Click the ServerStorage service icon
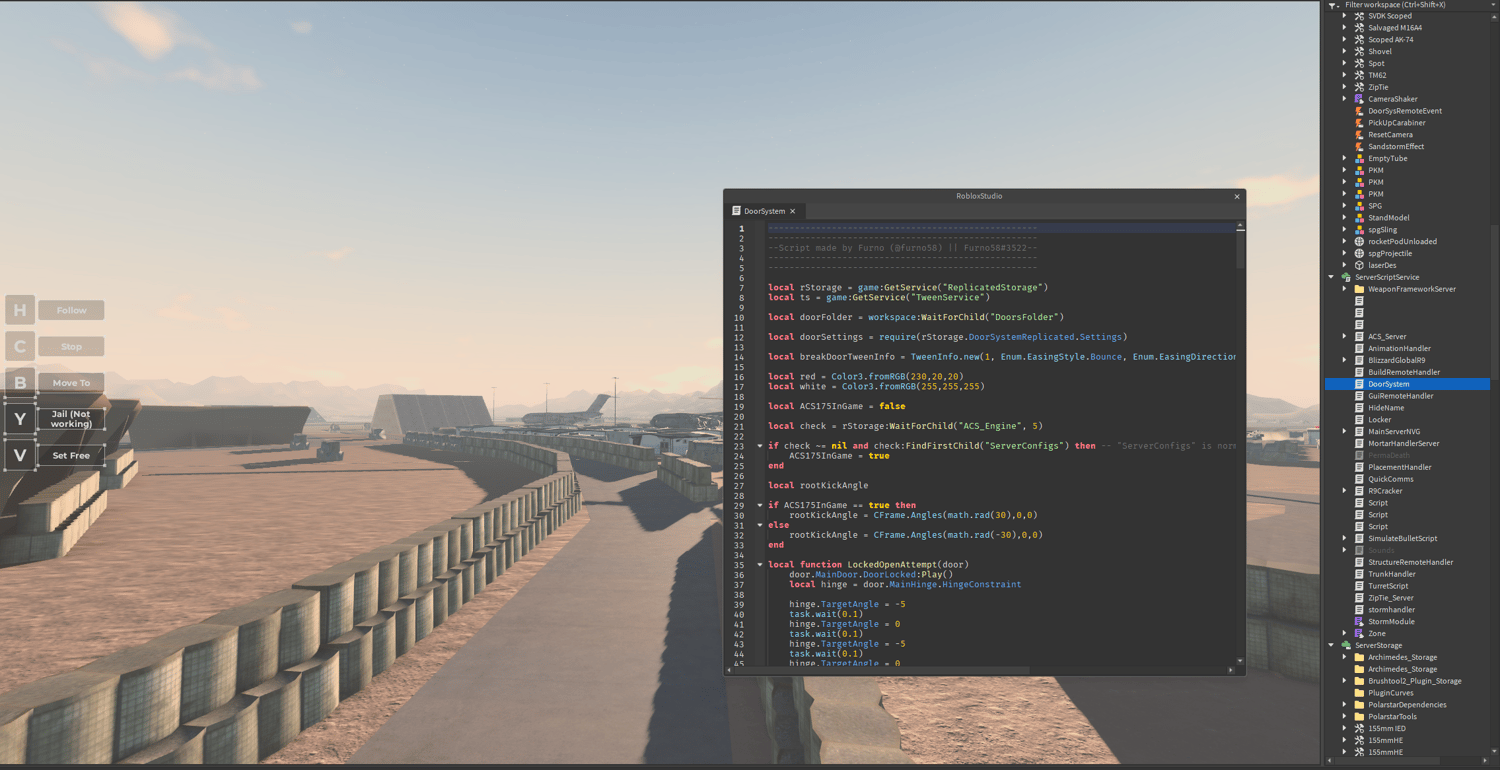The height and width of the screenshot is (770, 1500). [1346, 645]
